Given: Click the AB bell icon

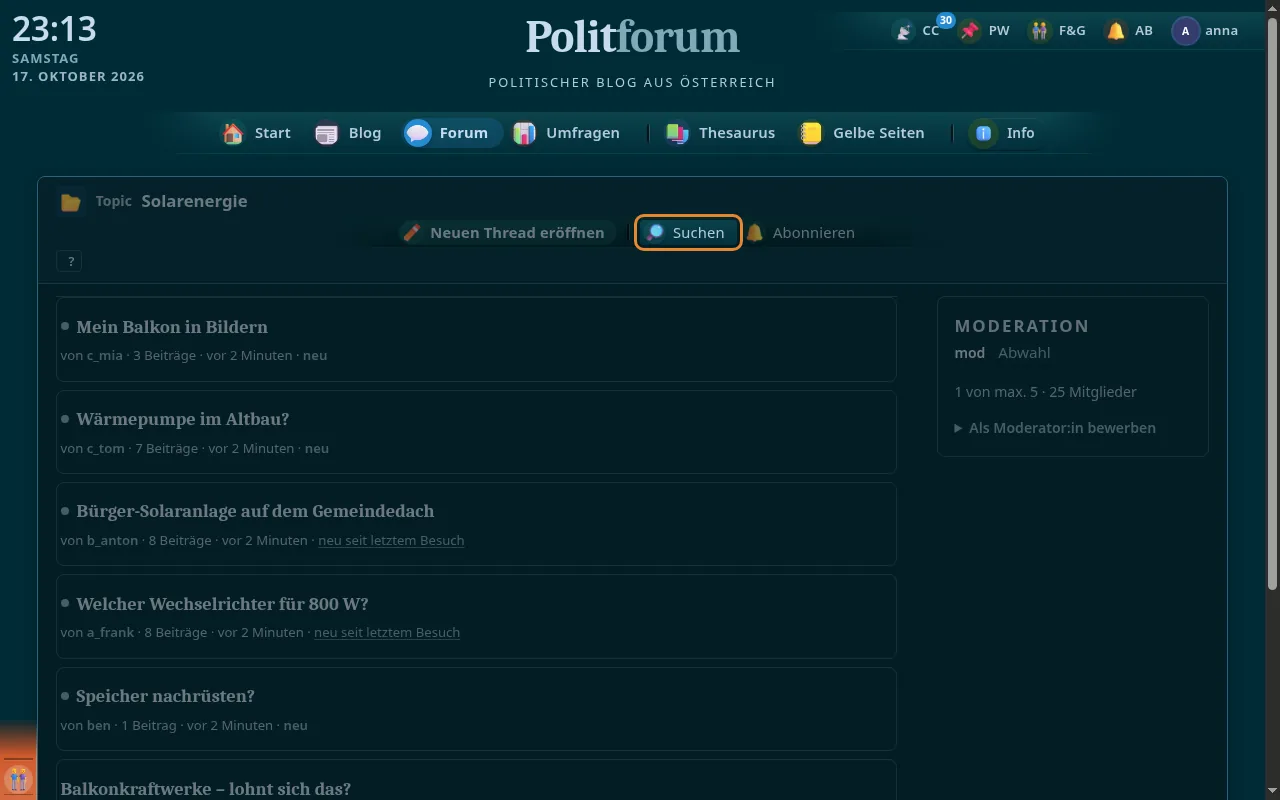Looking at the screenshot, I should click(1116, 31).
